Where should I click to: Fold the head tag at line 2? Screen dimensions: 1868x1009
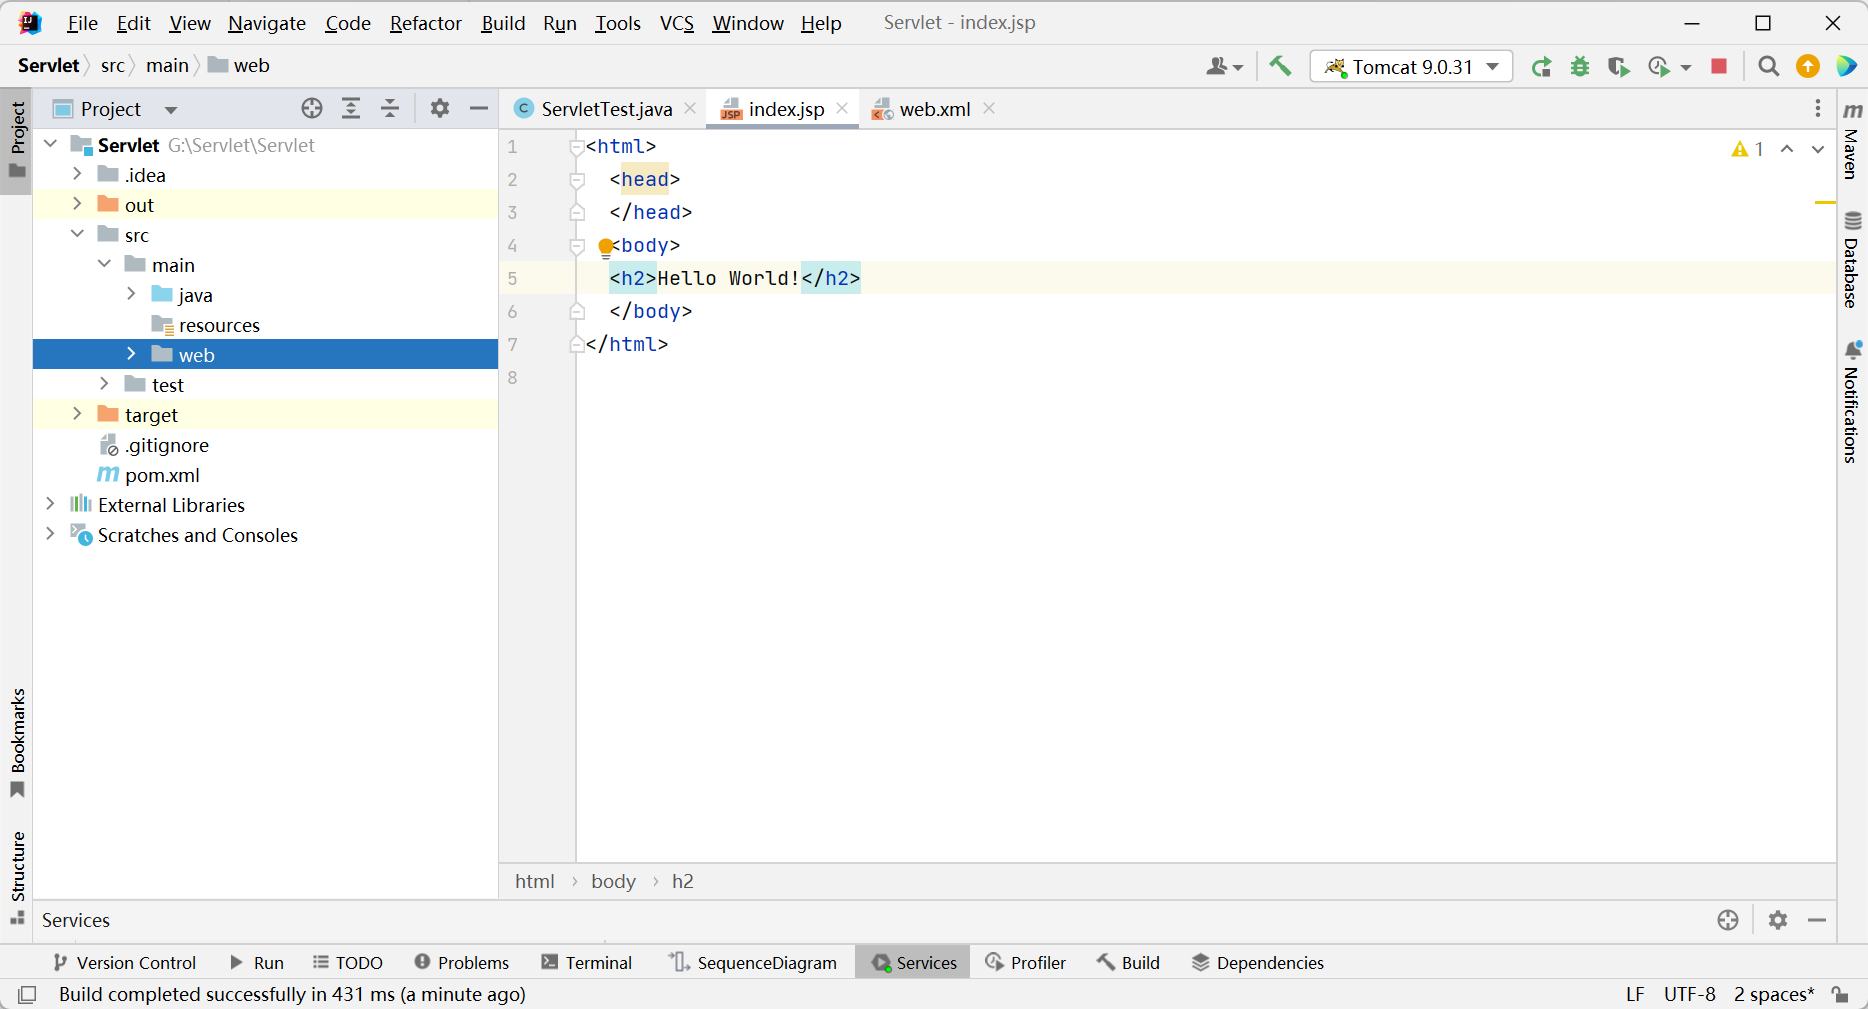[576, 180]
